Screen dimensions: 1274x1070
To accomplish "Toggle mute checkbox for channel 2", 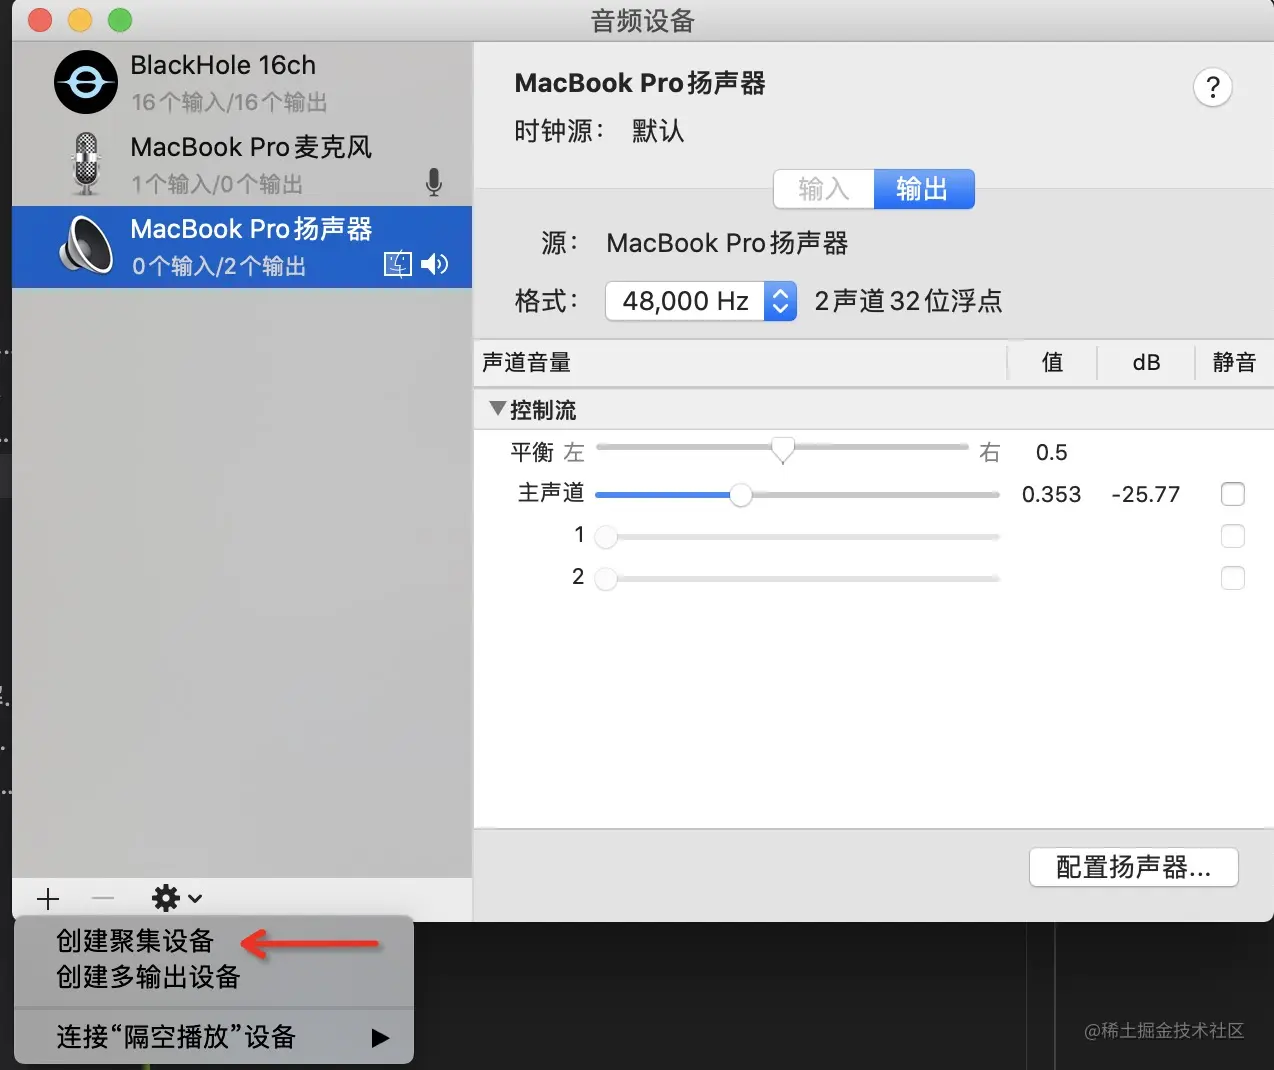I will 1233,578.
